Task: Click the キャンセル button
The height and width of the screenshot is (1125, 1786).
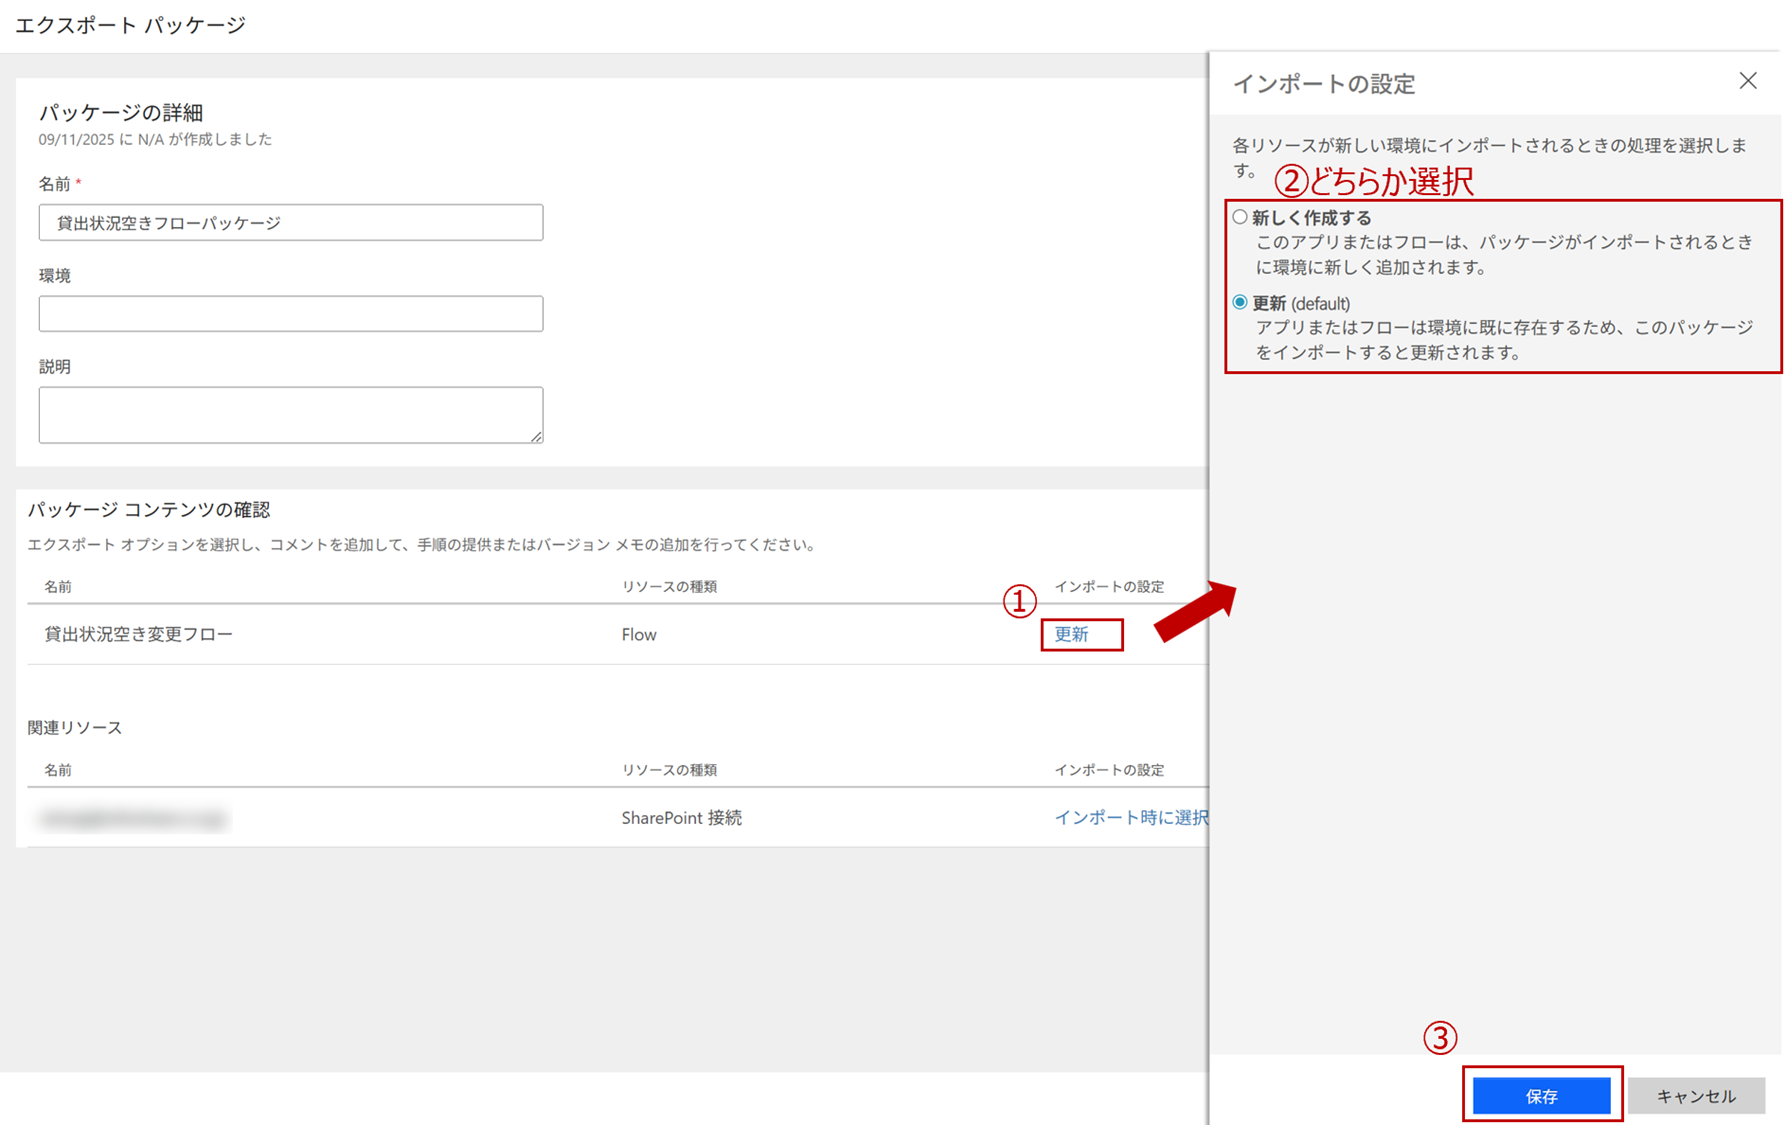Action: pyautogui.click(x=1695, y=1096)
